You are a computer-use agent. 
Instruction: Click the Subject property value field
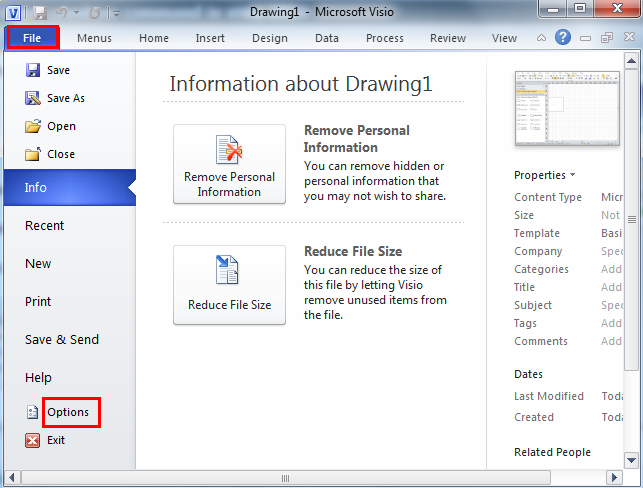(x=611, y=305)
